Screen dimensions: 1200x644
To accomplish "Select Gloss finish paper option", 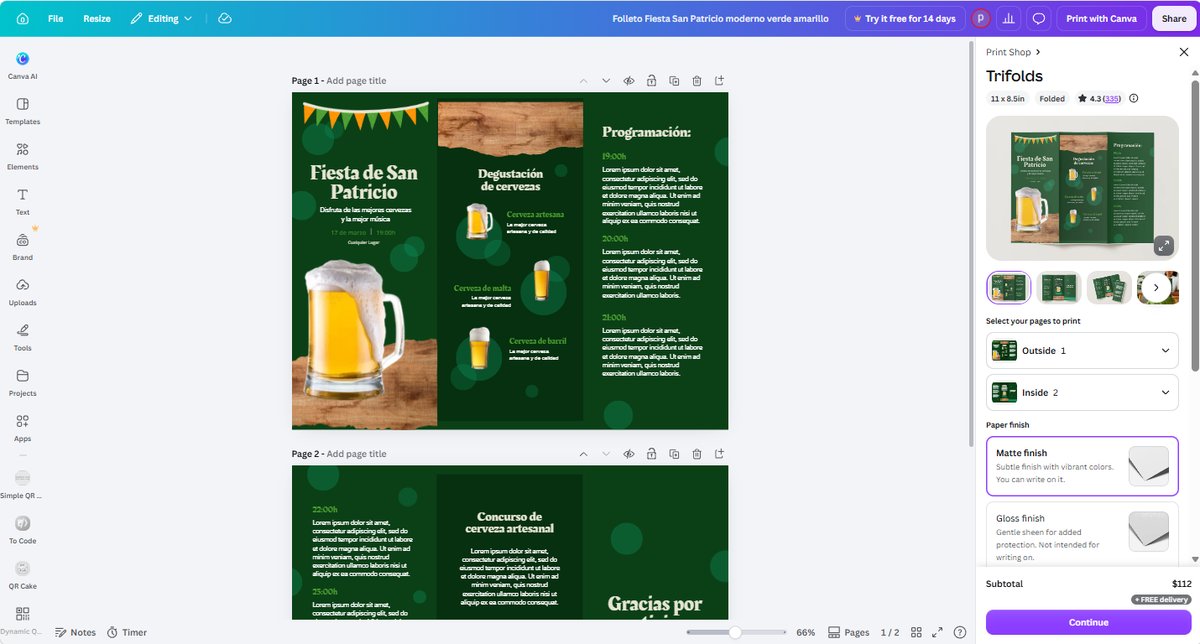I will [x=1082, y=532].
